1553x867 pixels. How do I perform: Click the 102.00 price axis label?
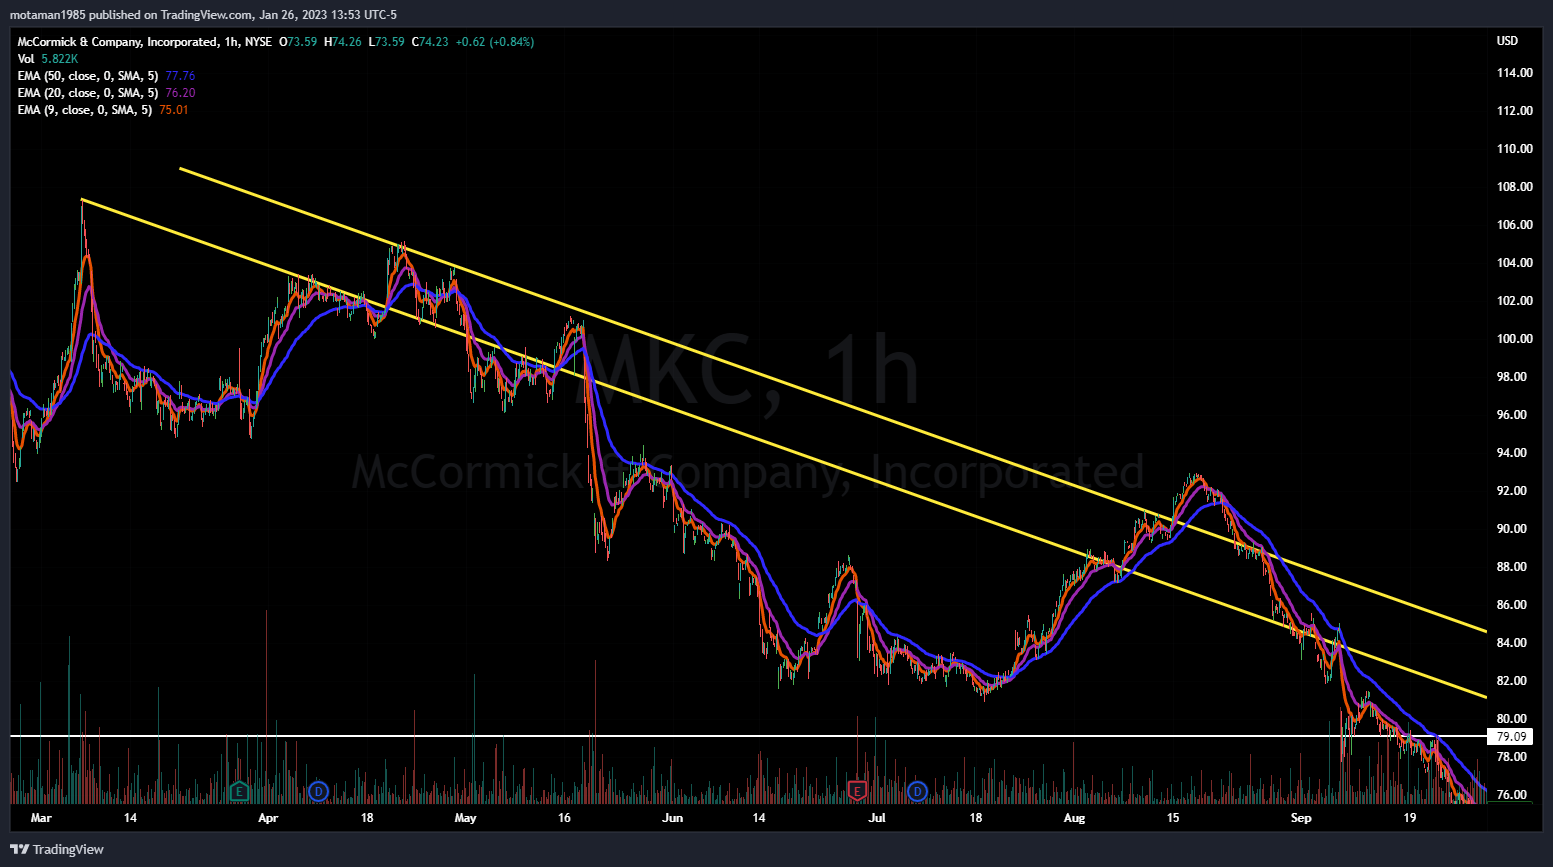click(x=1514, y=301)
